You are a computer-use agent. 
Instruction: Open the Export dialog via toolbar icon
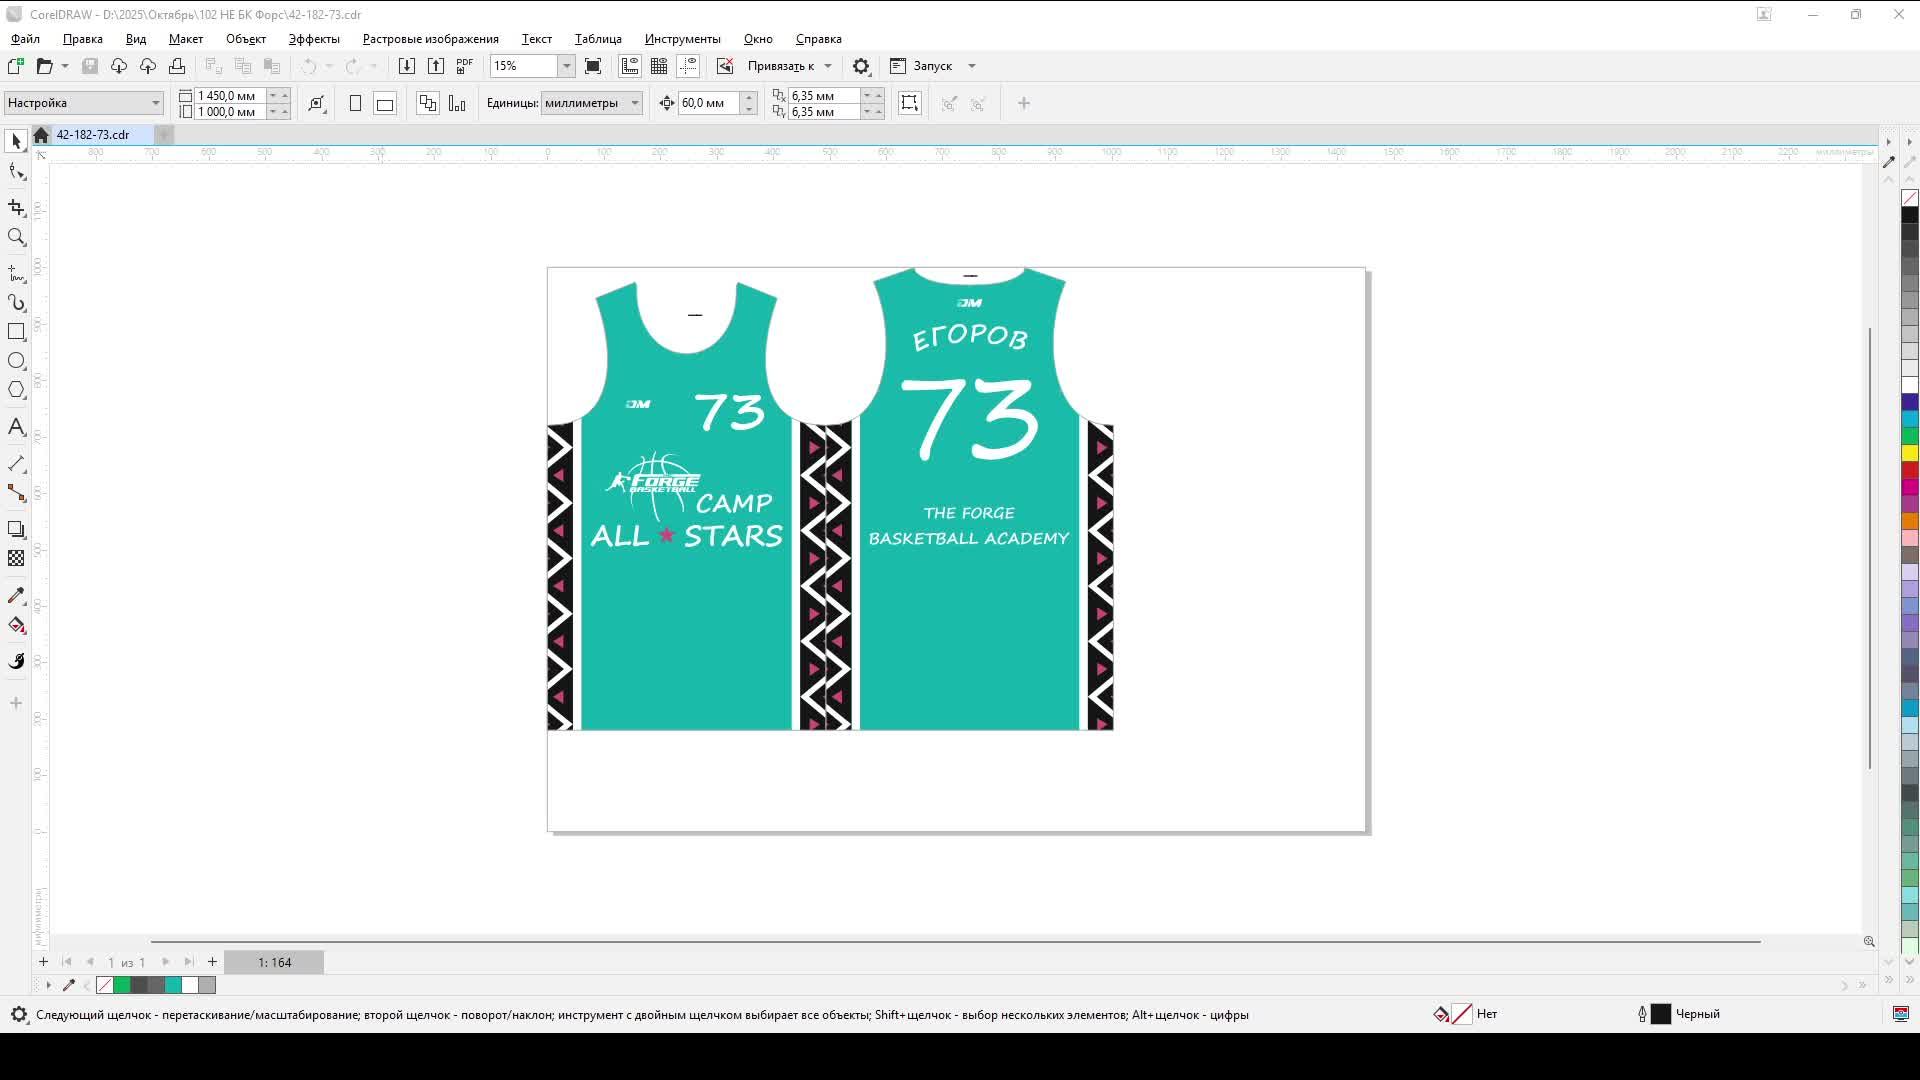(x=436, y=65)
